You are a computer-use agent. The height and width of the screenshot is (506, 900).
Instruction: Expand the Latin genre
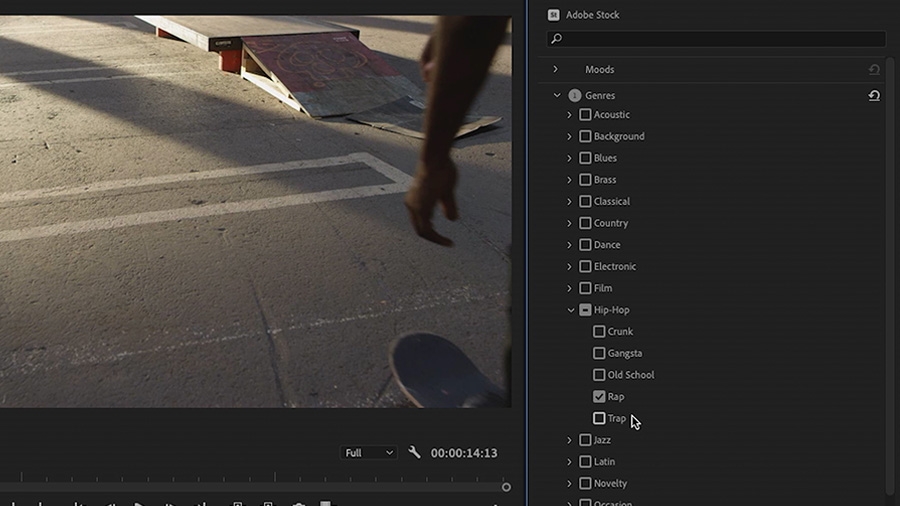569,462
